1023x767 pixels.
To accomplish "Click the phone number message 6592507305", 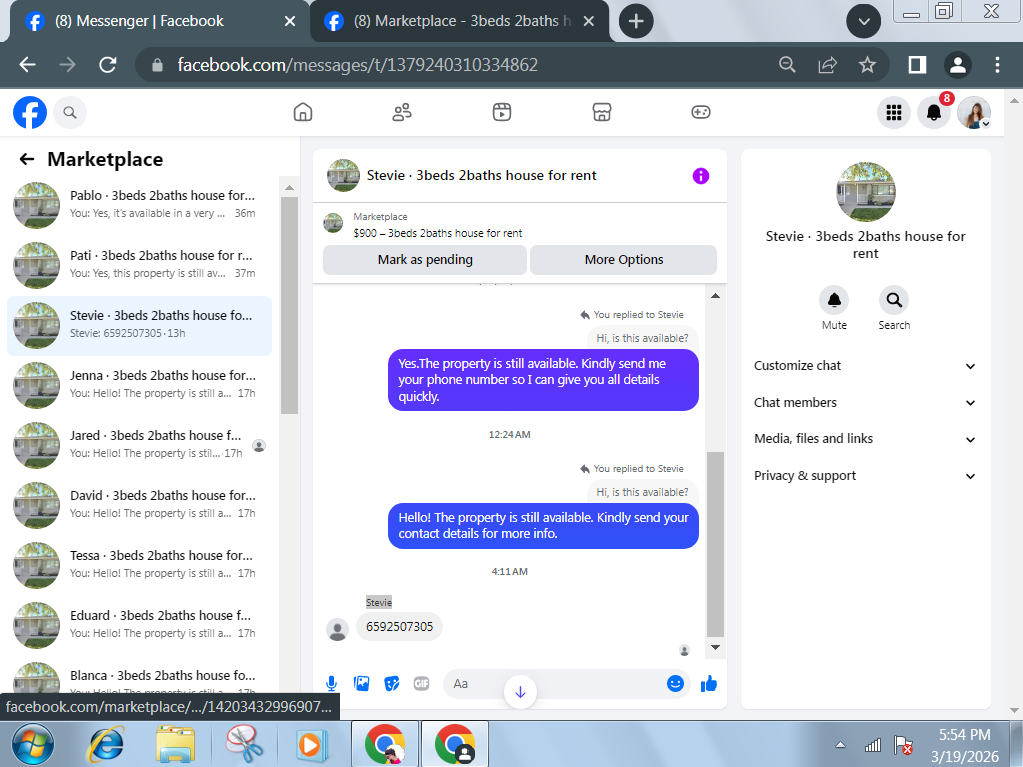I will click(399, 627).
